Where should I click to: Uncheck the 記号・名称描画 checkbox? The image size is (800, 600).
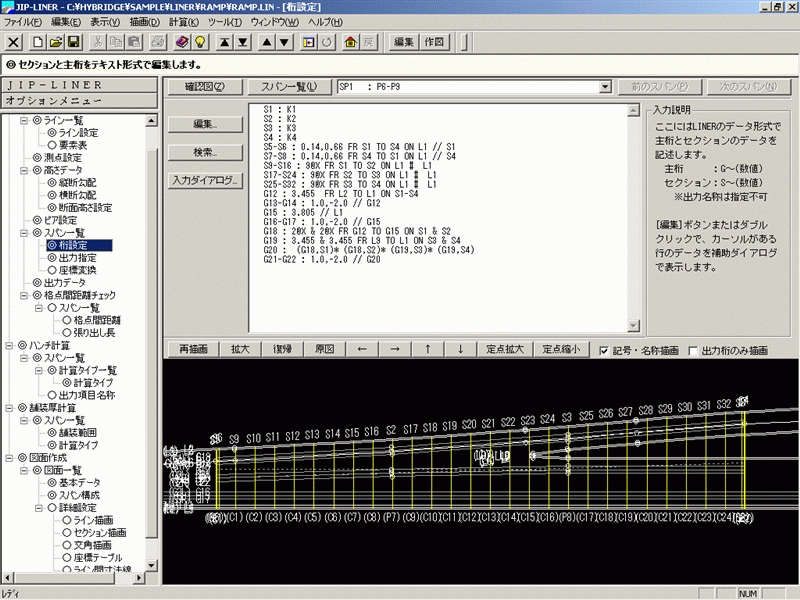(x=603, y=351)
